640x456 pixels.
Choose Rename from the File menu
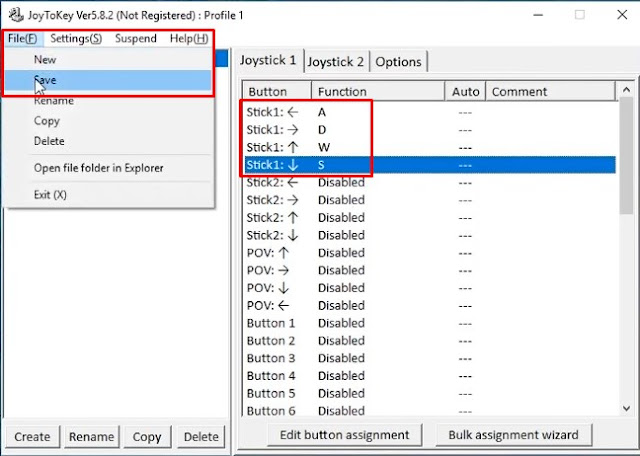(x=108, y=100)
